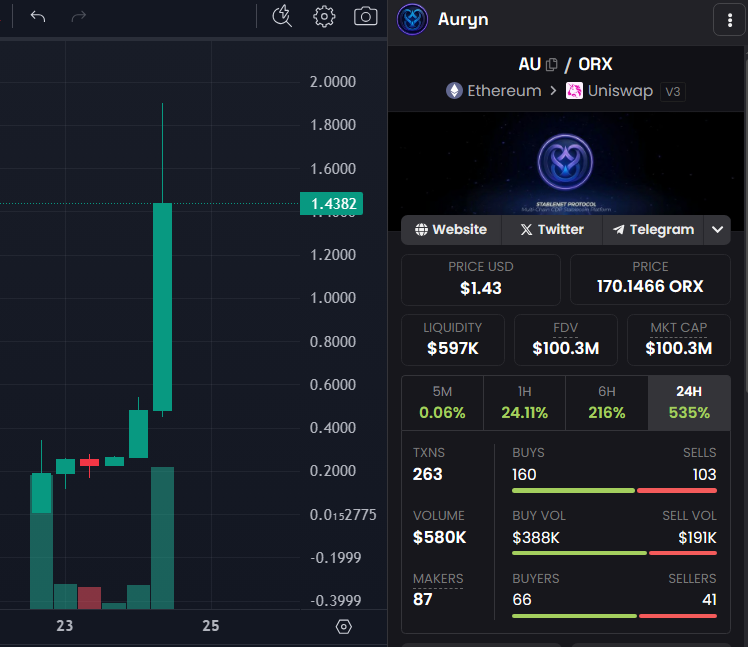Click the date label 25 on axis
Image resolution: width=748 pixels, height=647 pixels.
point(211,626)
